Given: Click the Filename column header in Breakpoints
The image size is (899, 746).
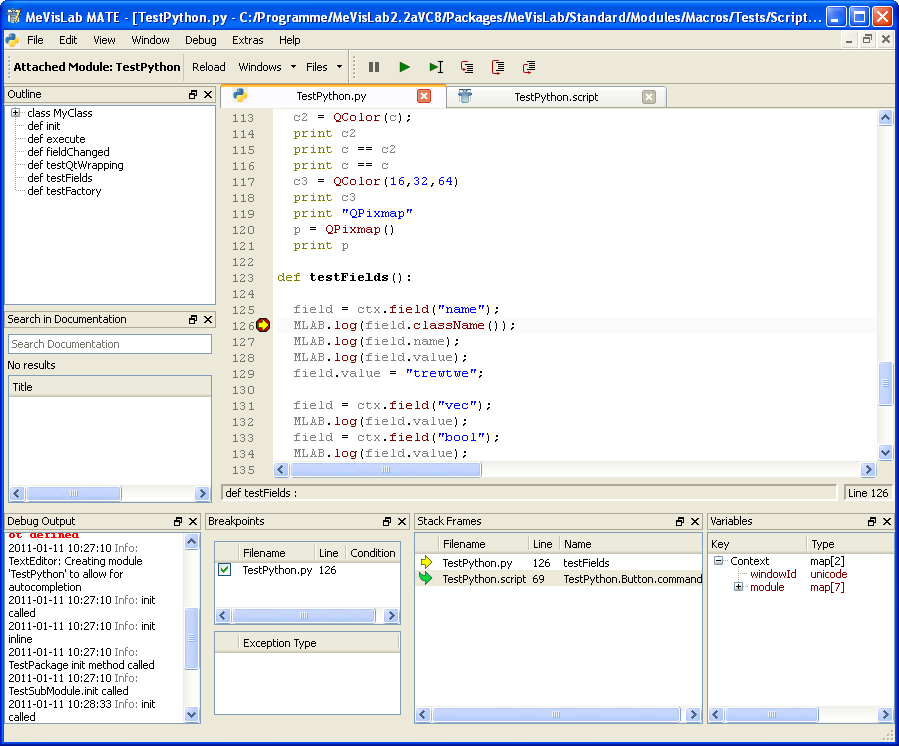Looking at the screenshot, I should (276, 553).
